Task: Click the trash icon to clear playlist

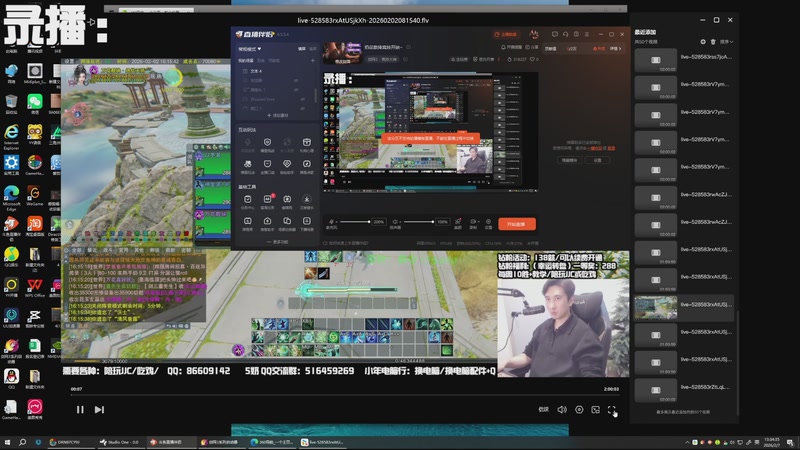Action: point(713,42)
